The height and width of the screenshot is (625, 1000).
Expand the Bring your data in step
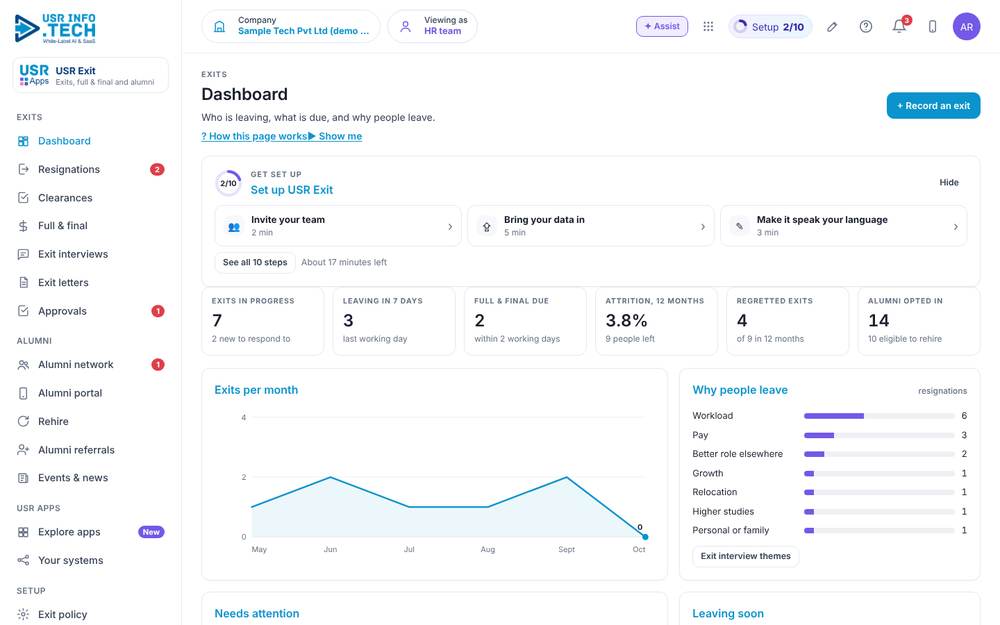(x=591, y=226)
